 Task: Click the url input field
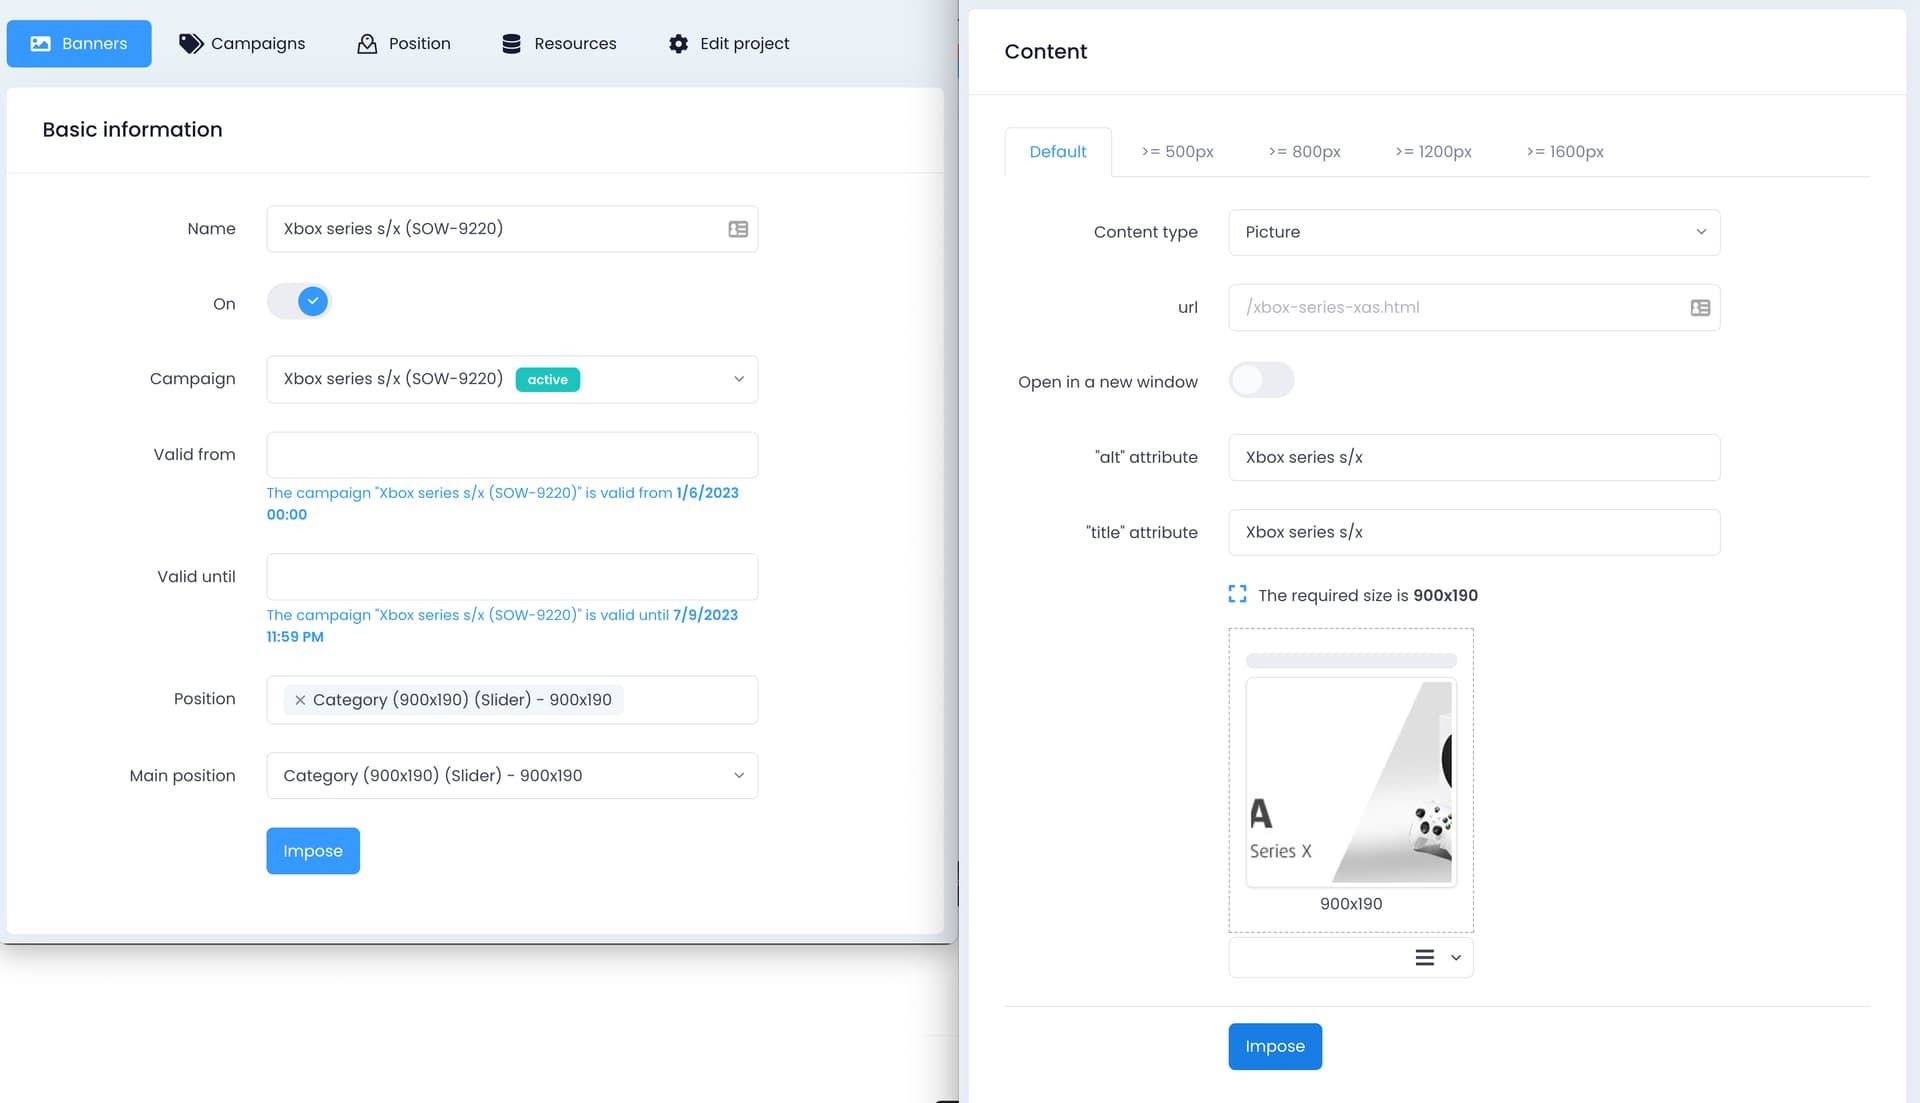tap(1474, 308)
